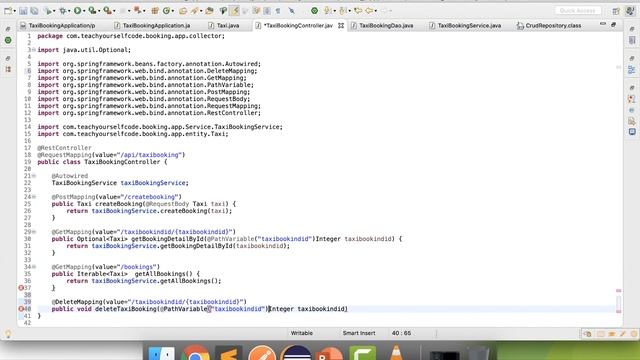This screenshot has width=640, height=360.
Task: Open Google Chrome from the Dock
Action: [195, 353]
